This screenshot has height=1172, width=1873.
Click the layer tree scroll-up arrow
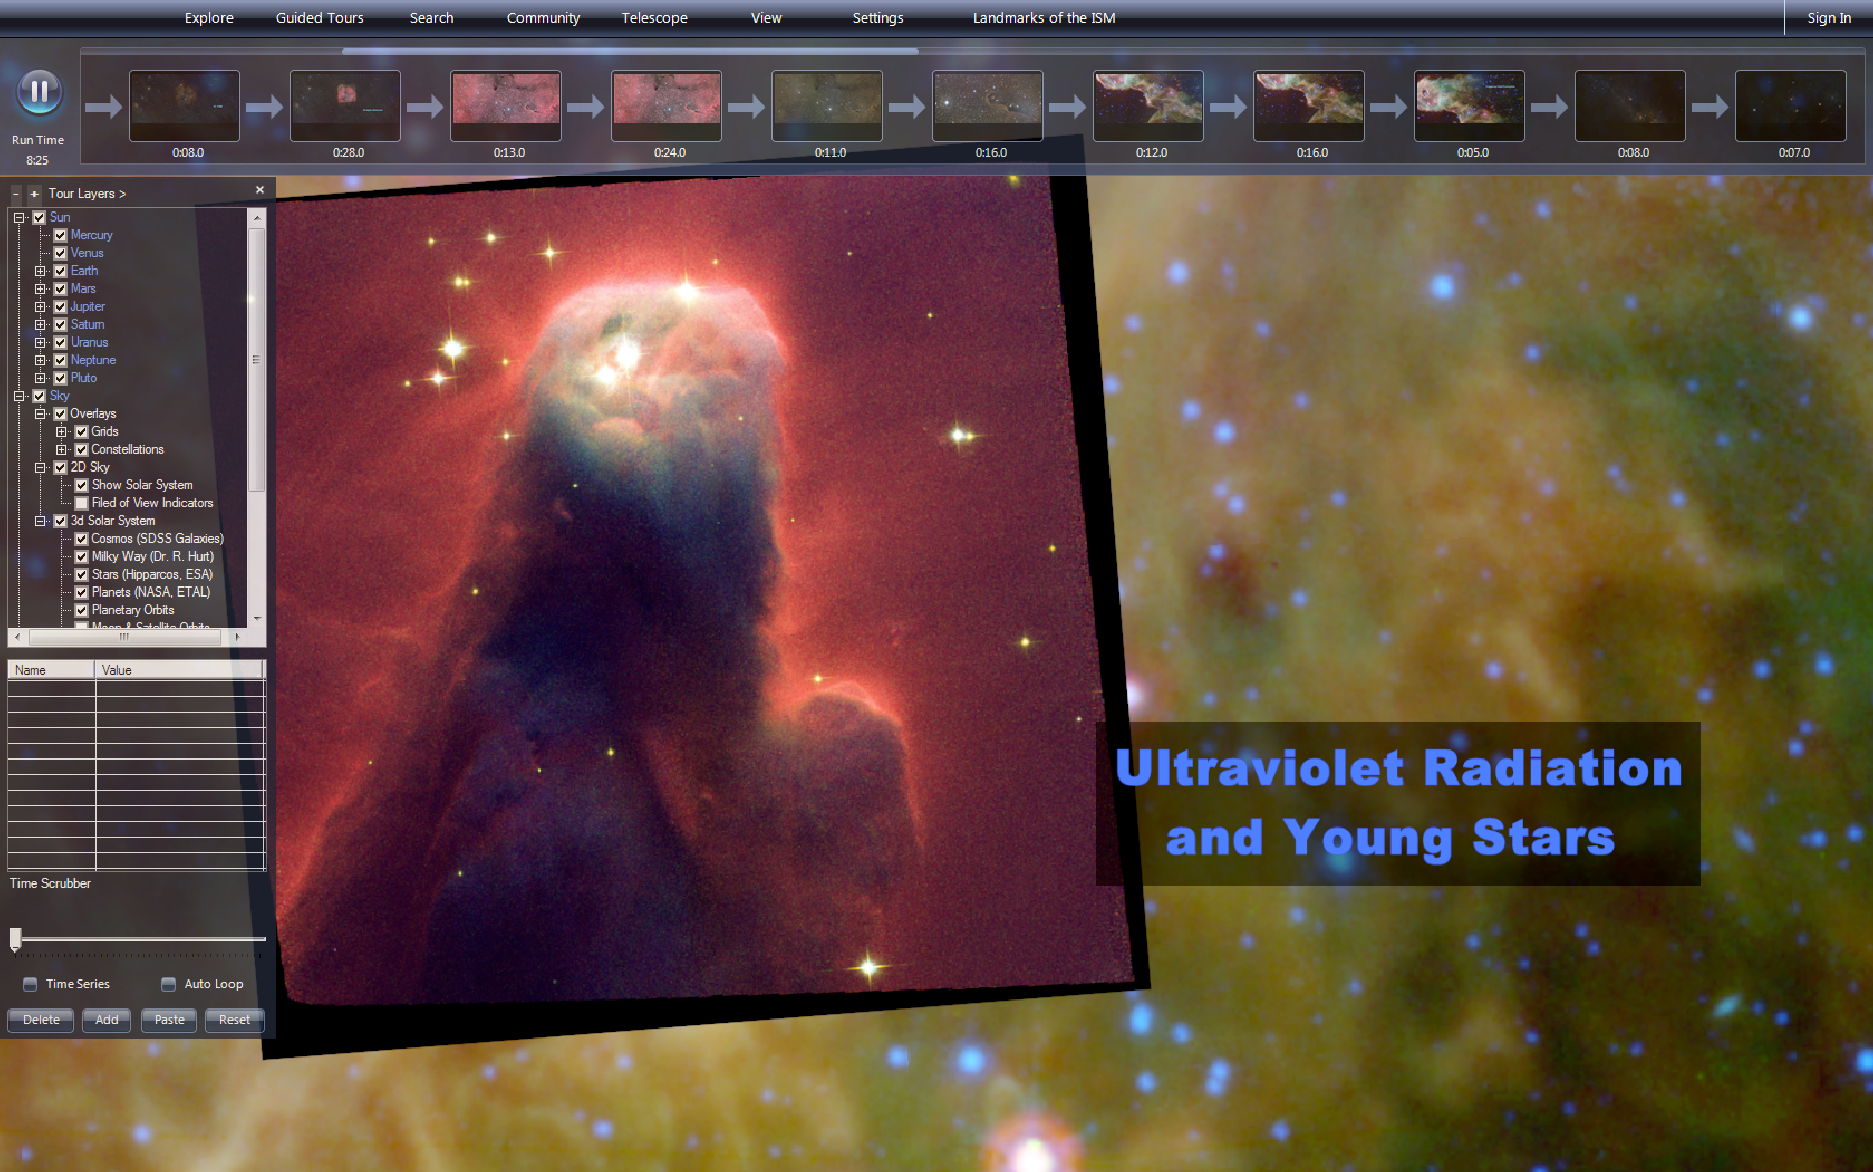pos(257,217)
